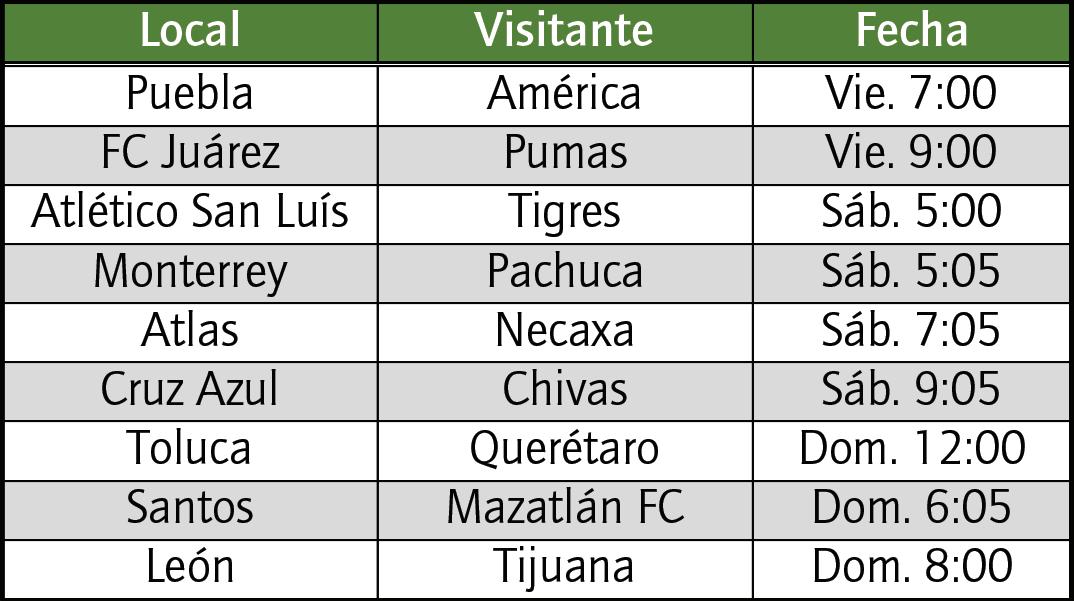Select the Sáb. 7:05 time cell
Image resolution: width=1074 pixels, height=601 pixels.
911,332
